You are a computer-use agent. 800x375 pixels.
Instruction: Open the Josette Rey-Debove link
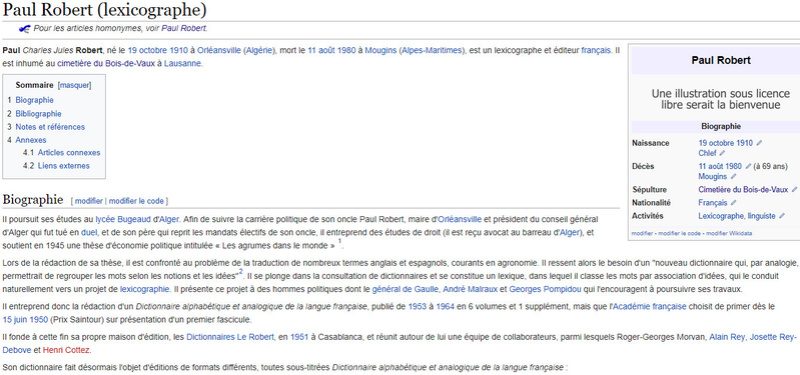click(x=772, y=337)
